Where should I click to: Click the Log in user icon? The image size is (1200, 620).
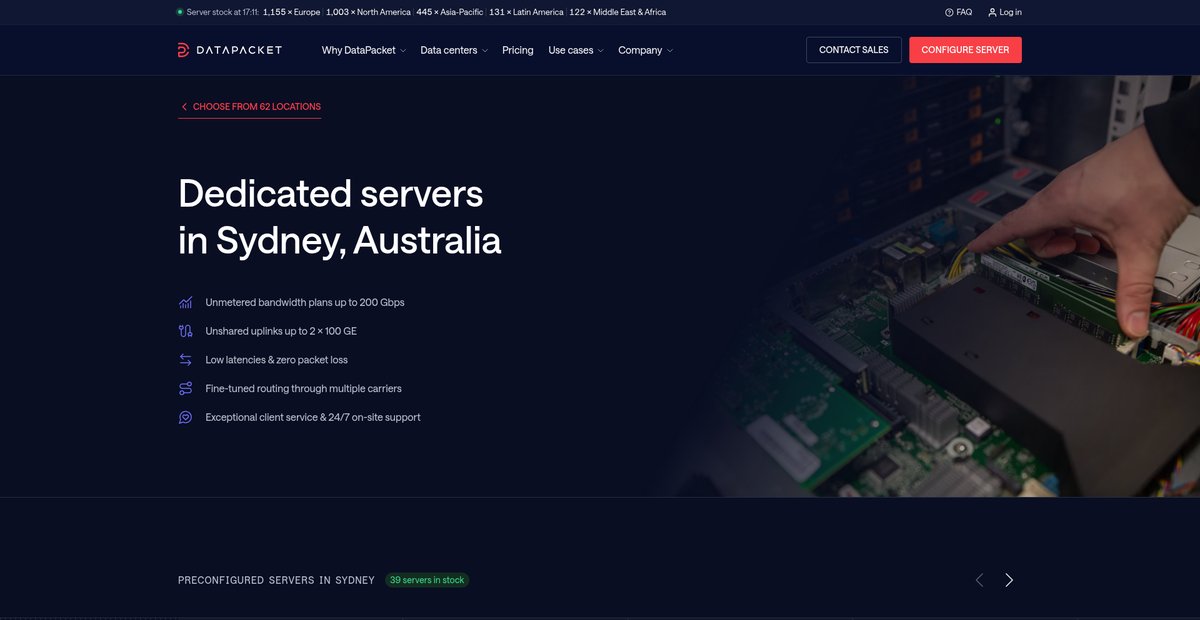pos(992,12)
